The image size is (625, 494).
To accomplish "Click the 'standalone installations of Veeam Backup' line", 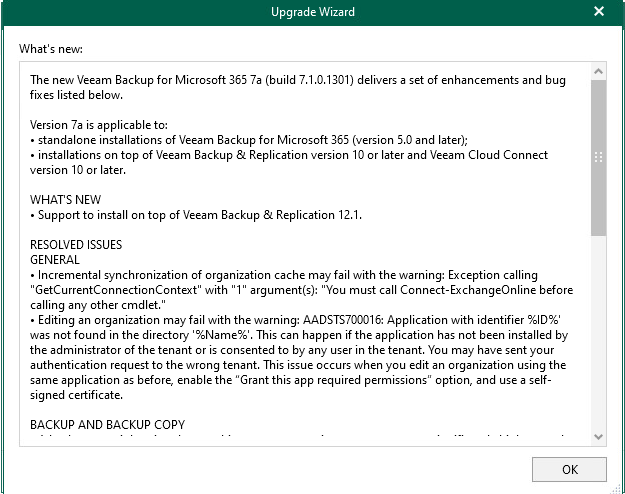I will [249, 140].
